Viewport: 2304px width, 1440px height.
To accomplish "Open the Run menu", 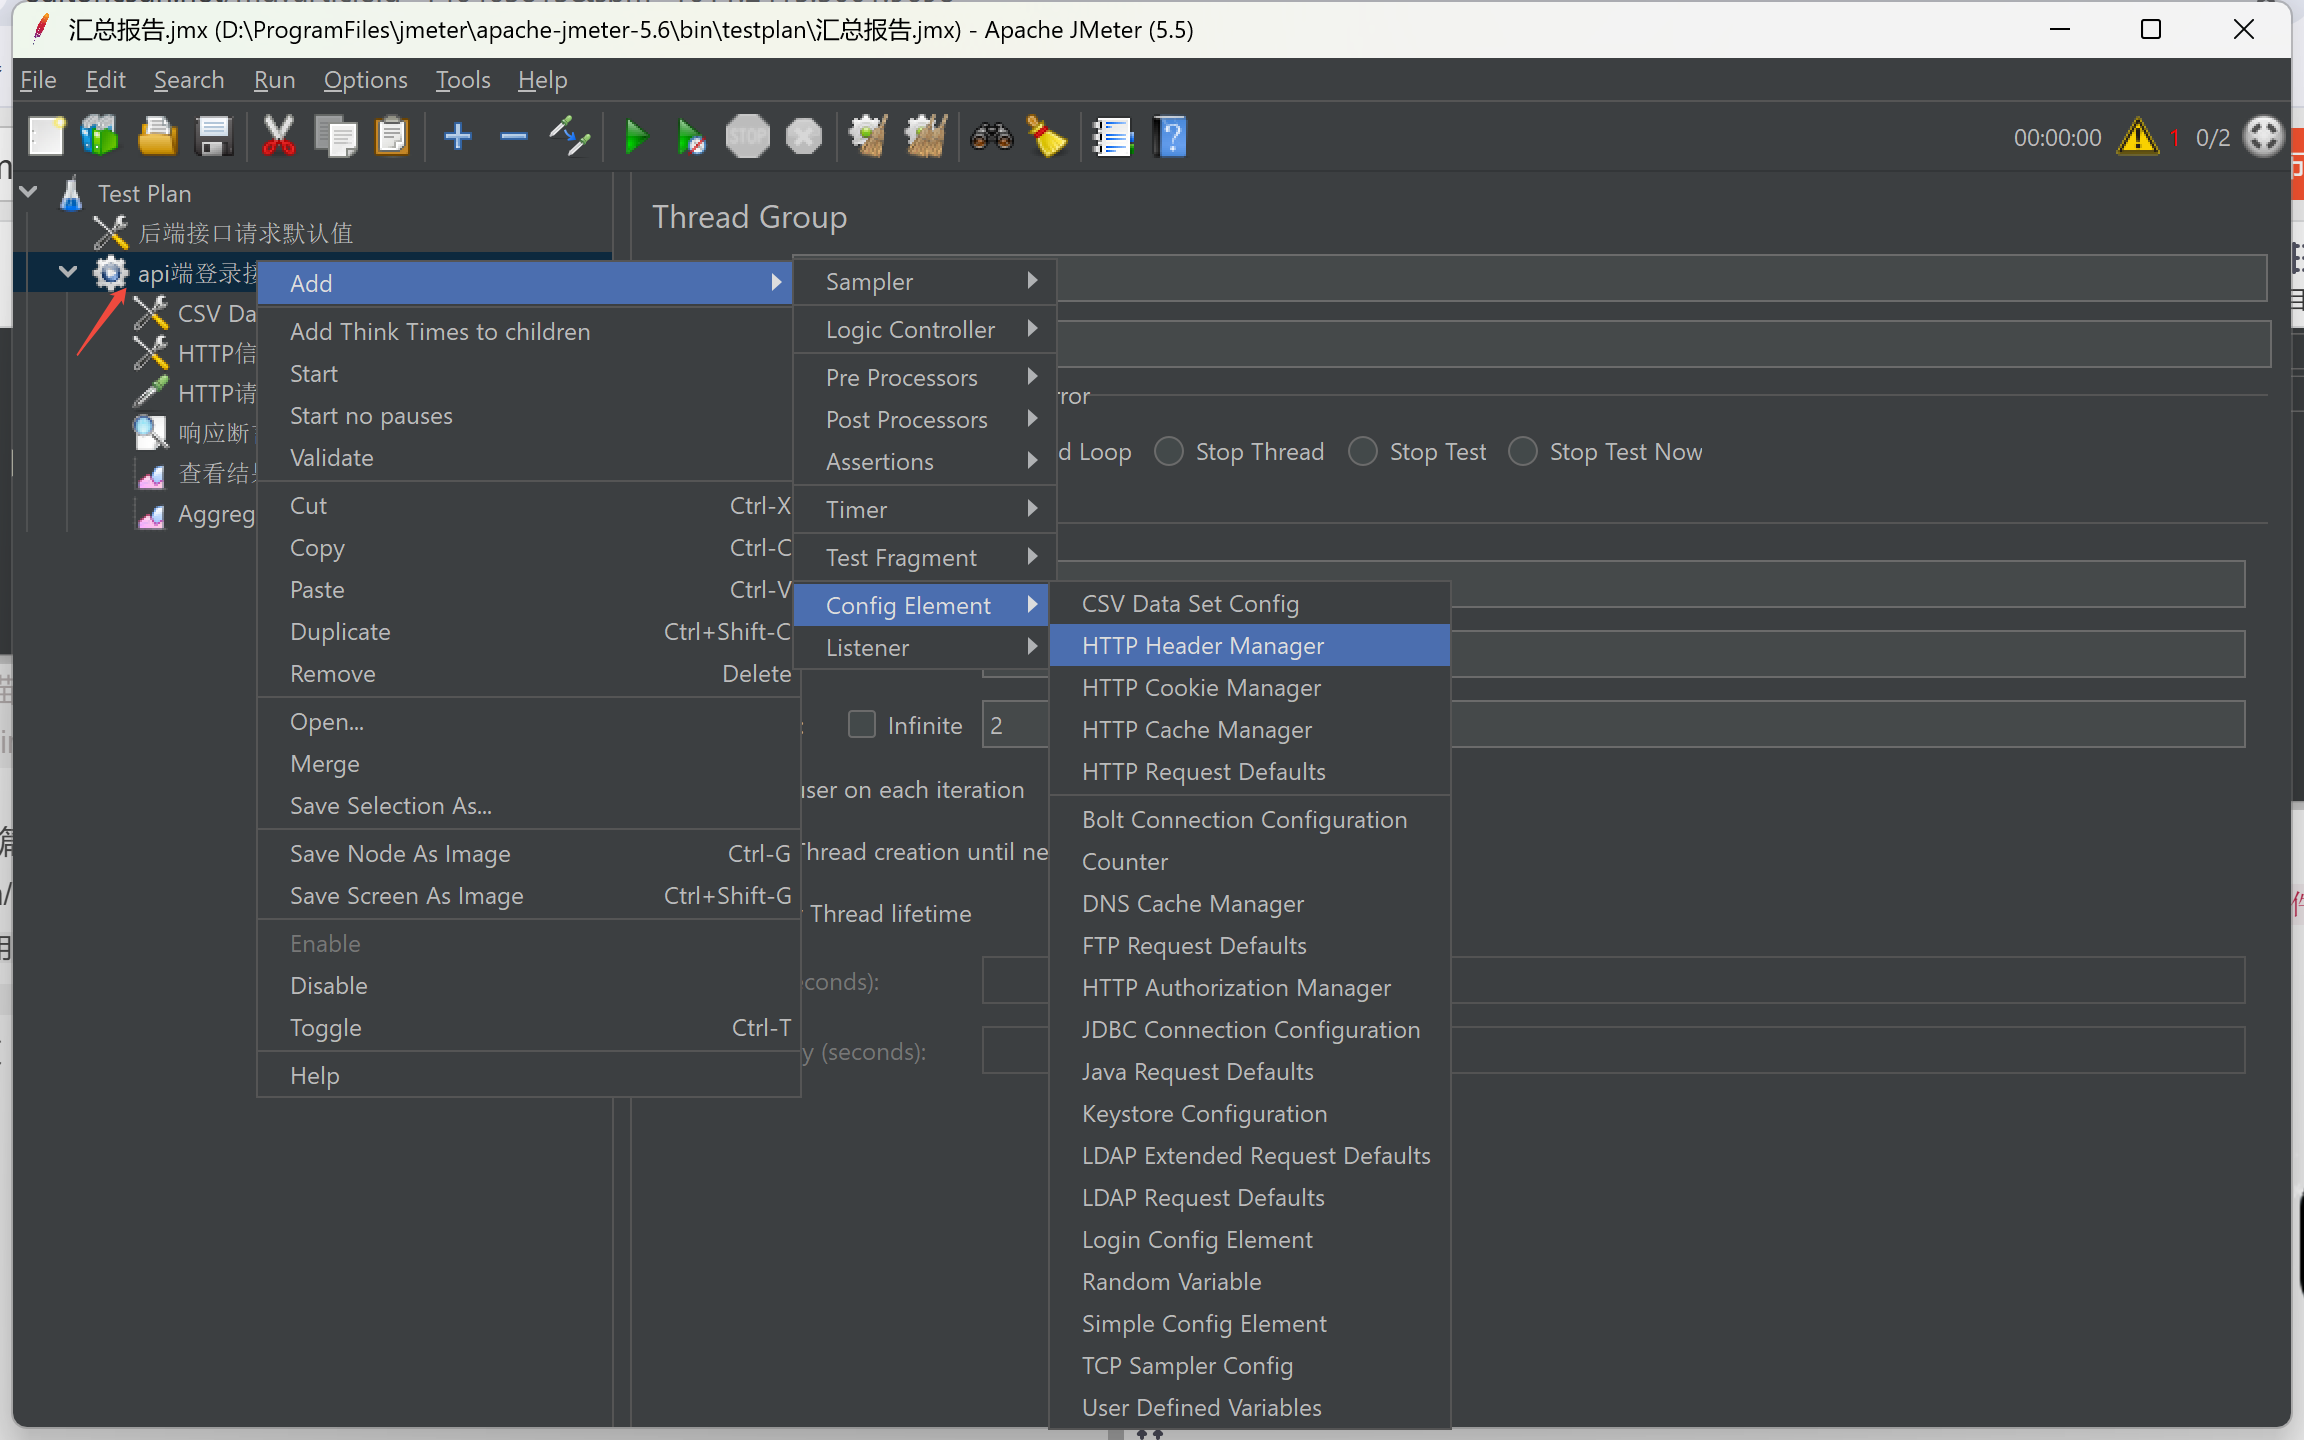I will 274,80.
